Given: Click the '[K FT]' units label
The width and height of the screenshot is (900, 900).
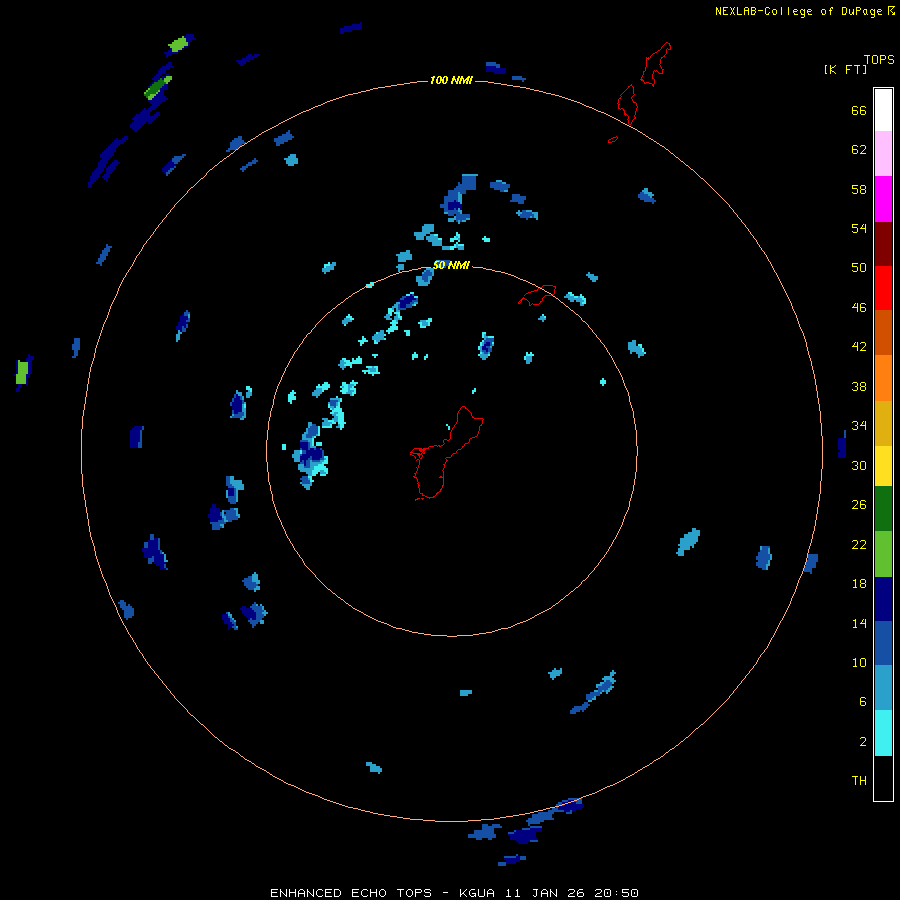Looking at the screenshot, I should 845,69.
